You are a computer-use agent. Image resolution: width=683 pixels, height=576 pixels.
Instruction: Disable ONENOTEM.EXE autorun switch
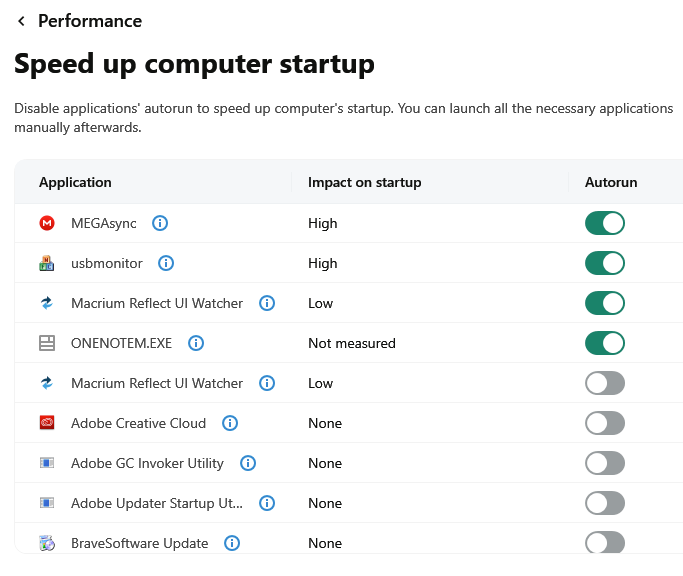(x=604, y=343)
